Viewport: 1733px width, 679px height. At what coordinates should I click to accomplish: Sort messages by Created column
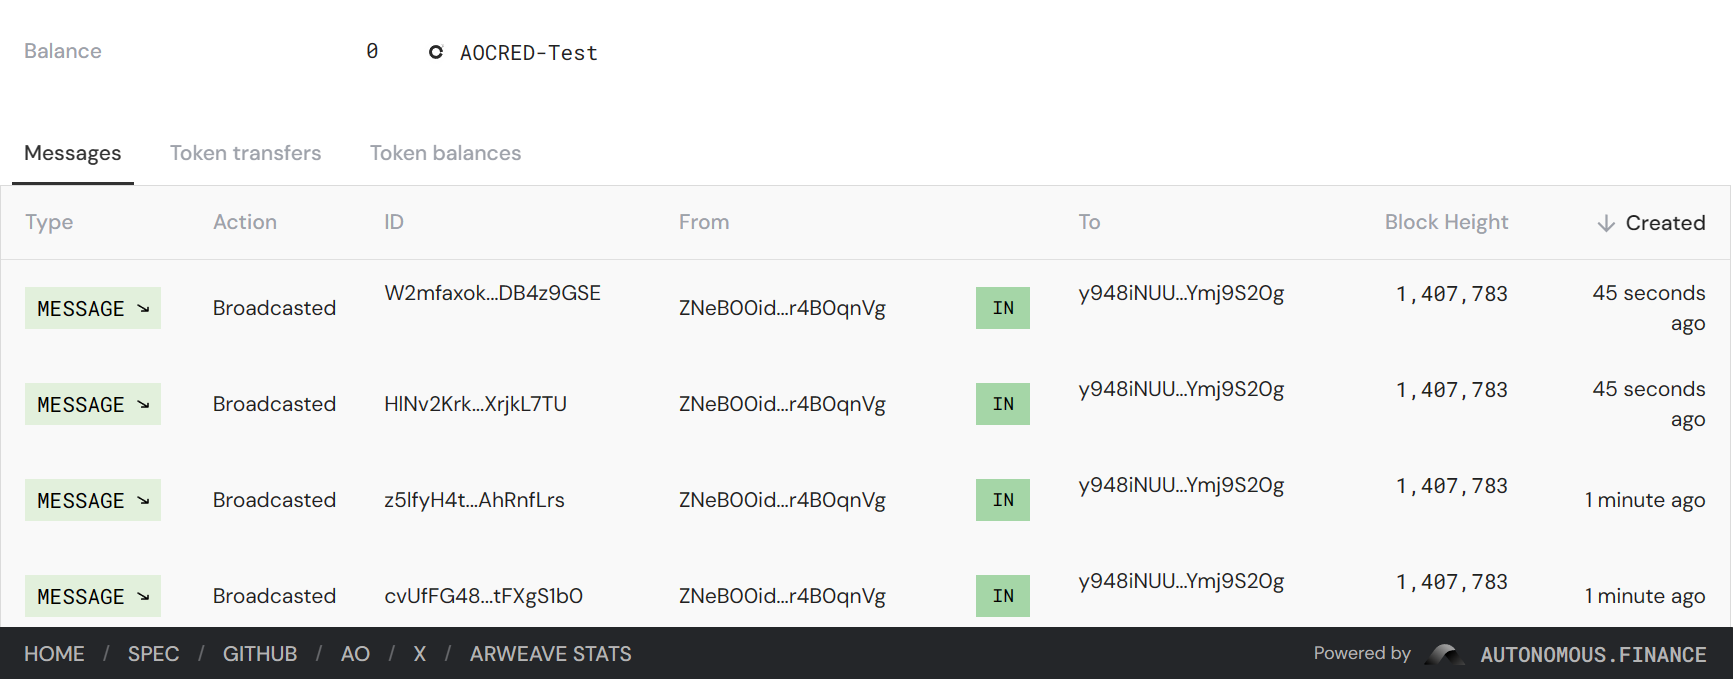click(1664, 223)
